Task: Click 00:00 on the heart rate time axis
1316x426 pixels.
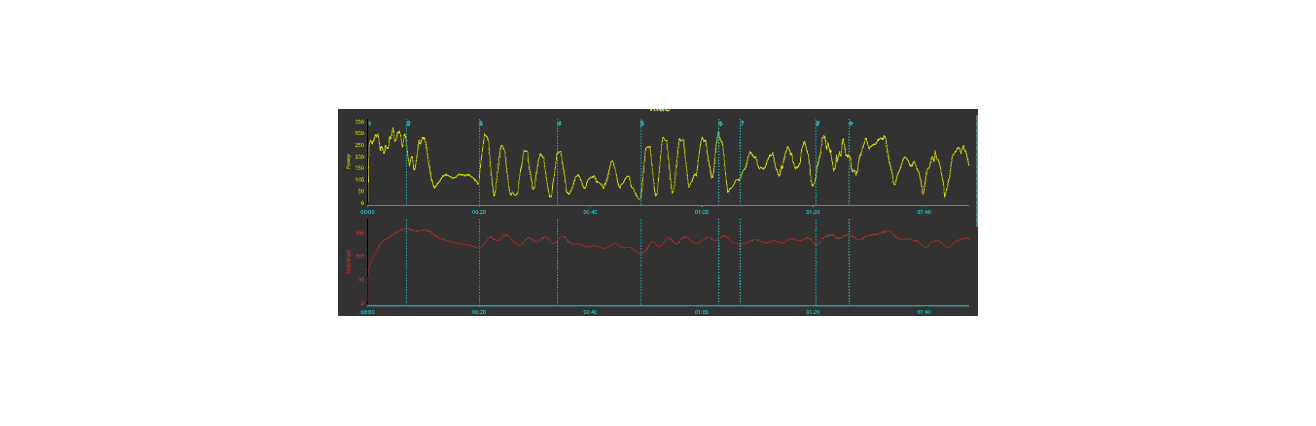Action: (x=367, y=312)
